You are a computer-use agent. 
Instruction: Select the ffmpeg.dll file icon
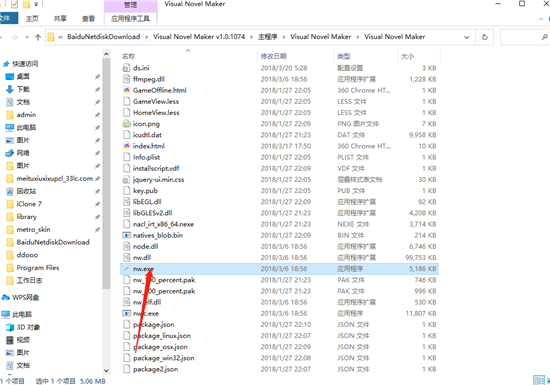pyautogui.click(x=126, y=79)
